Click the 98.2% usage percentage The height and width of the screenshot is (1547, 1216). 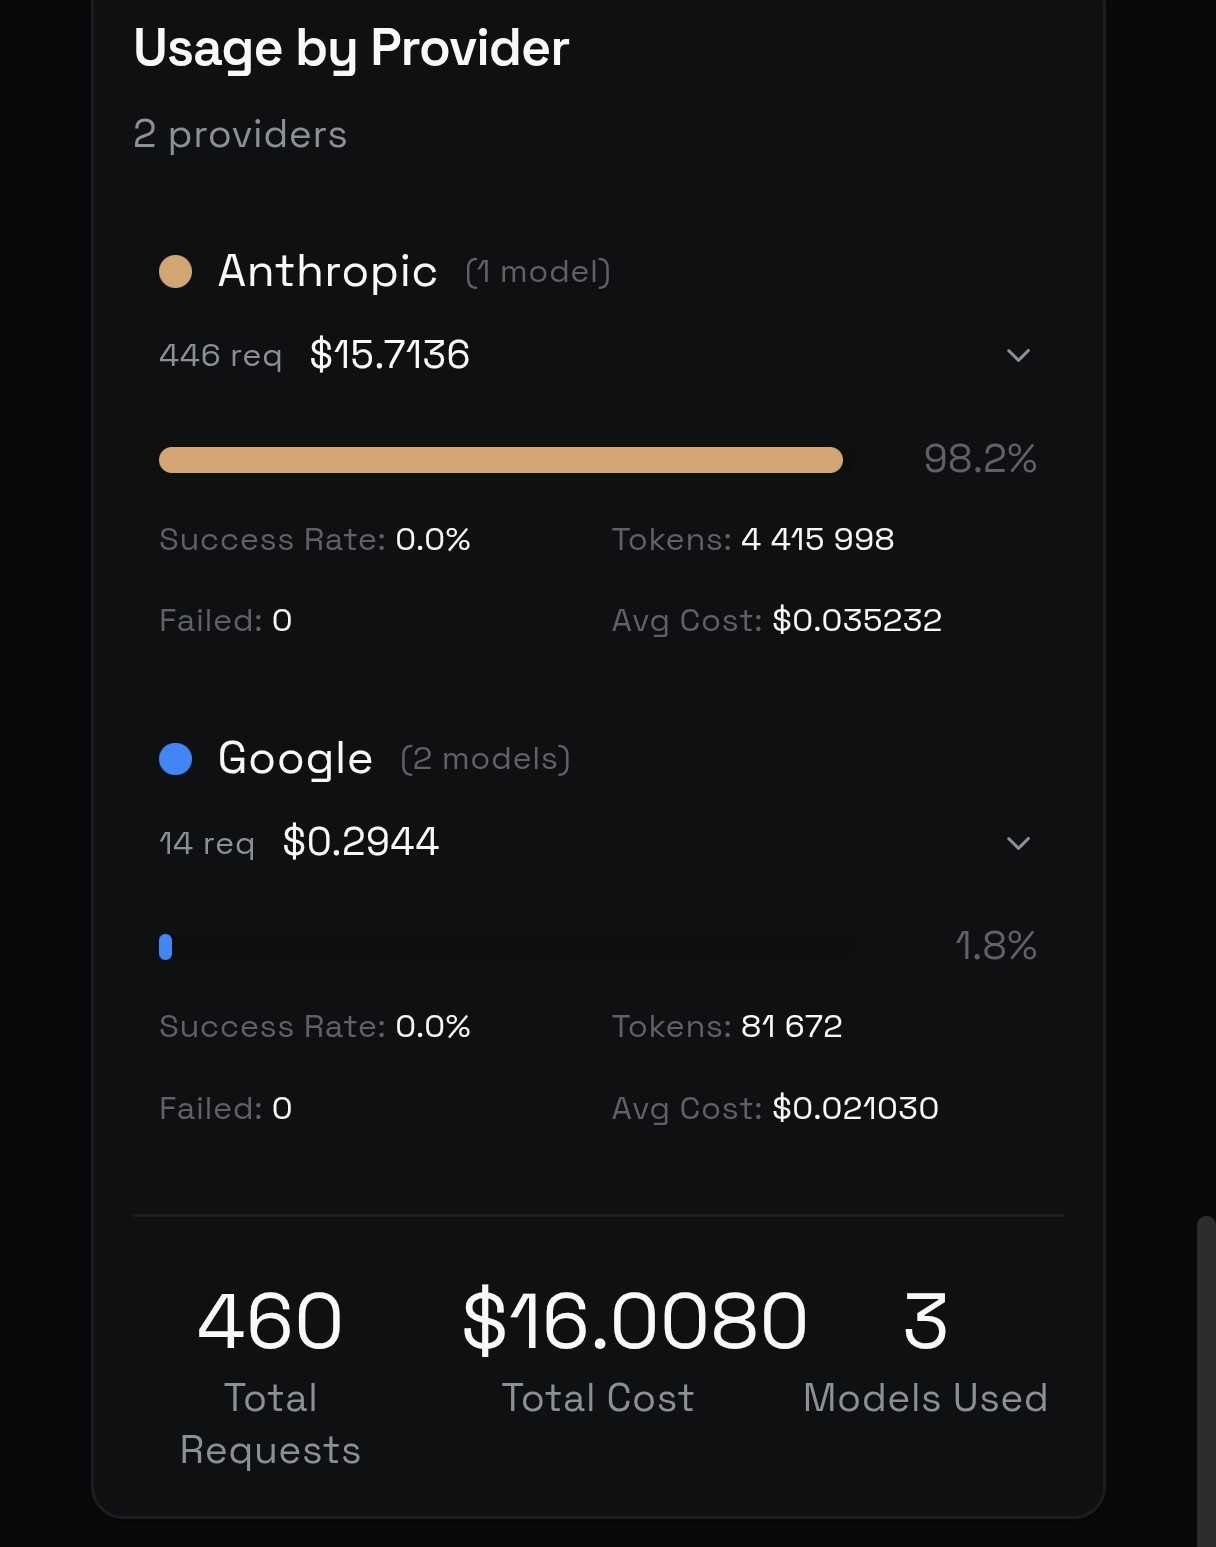[x=980, y=459]
